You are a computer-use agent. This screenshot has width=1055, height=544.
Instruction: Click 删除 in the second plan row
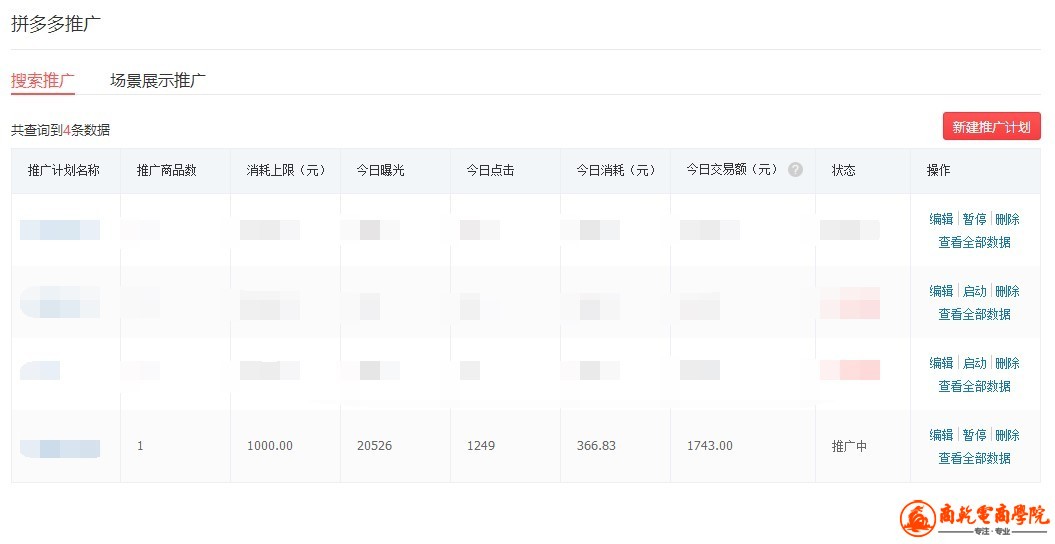click(1007, 291)
